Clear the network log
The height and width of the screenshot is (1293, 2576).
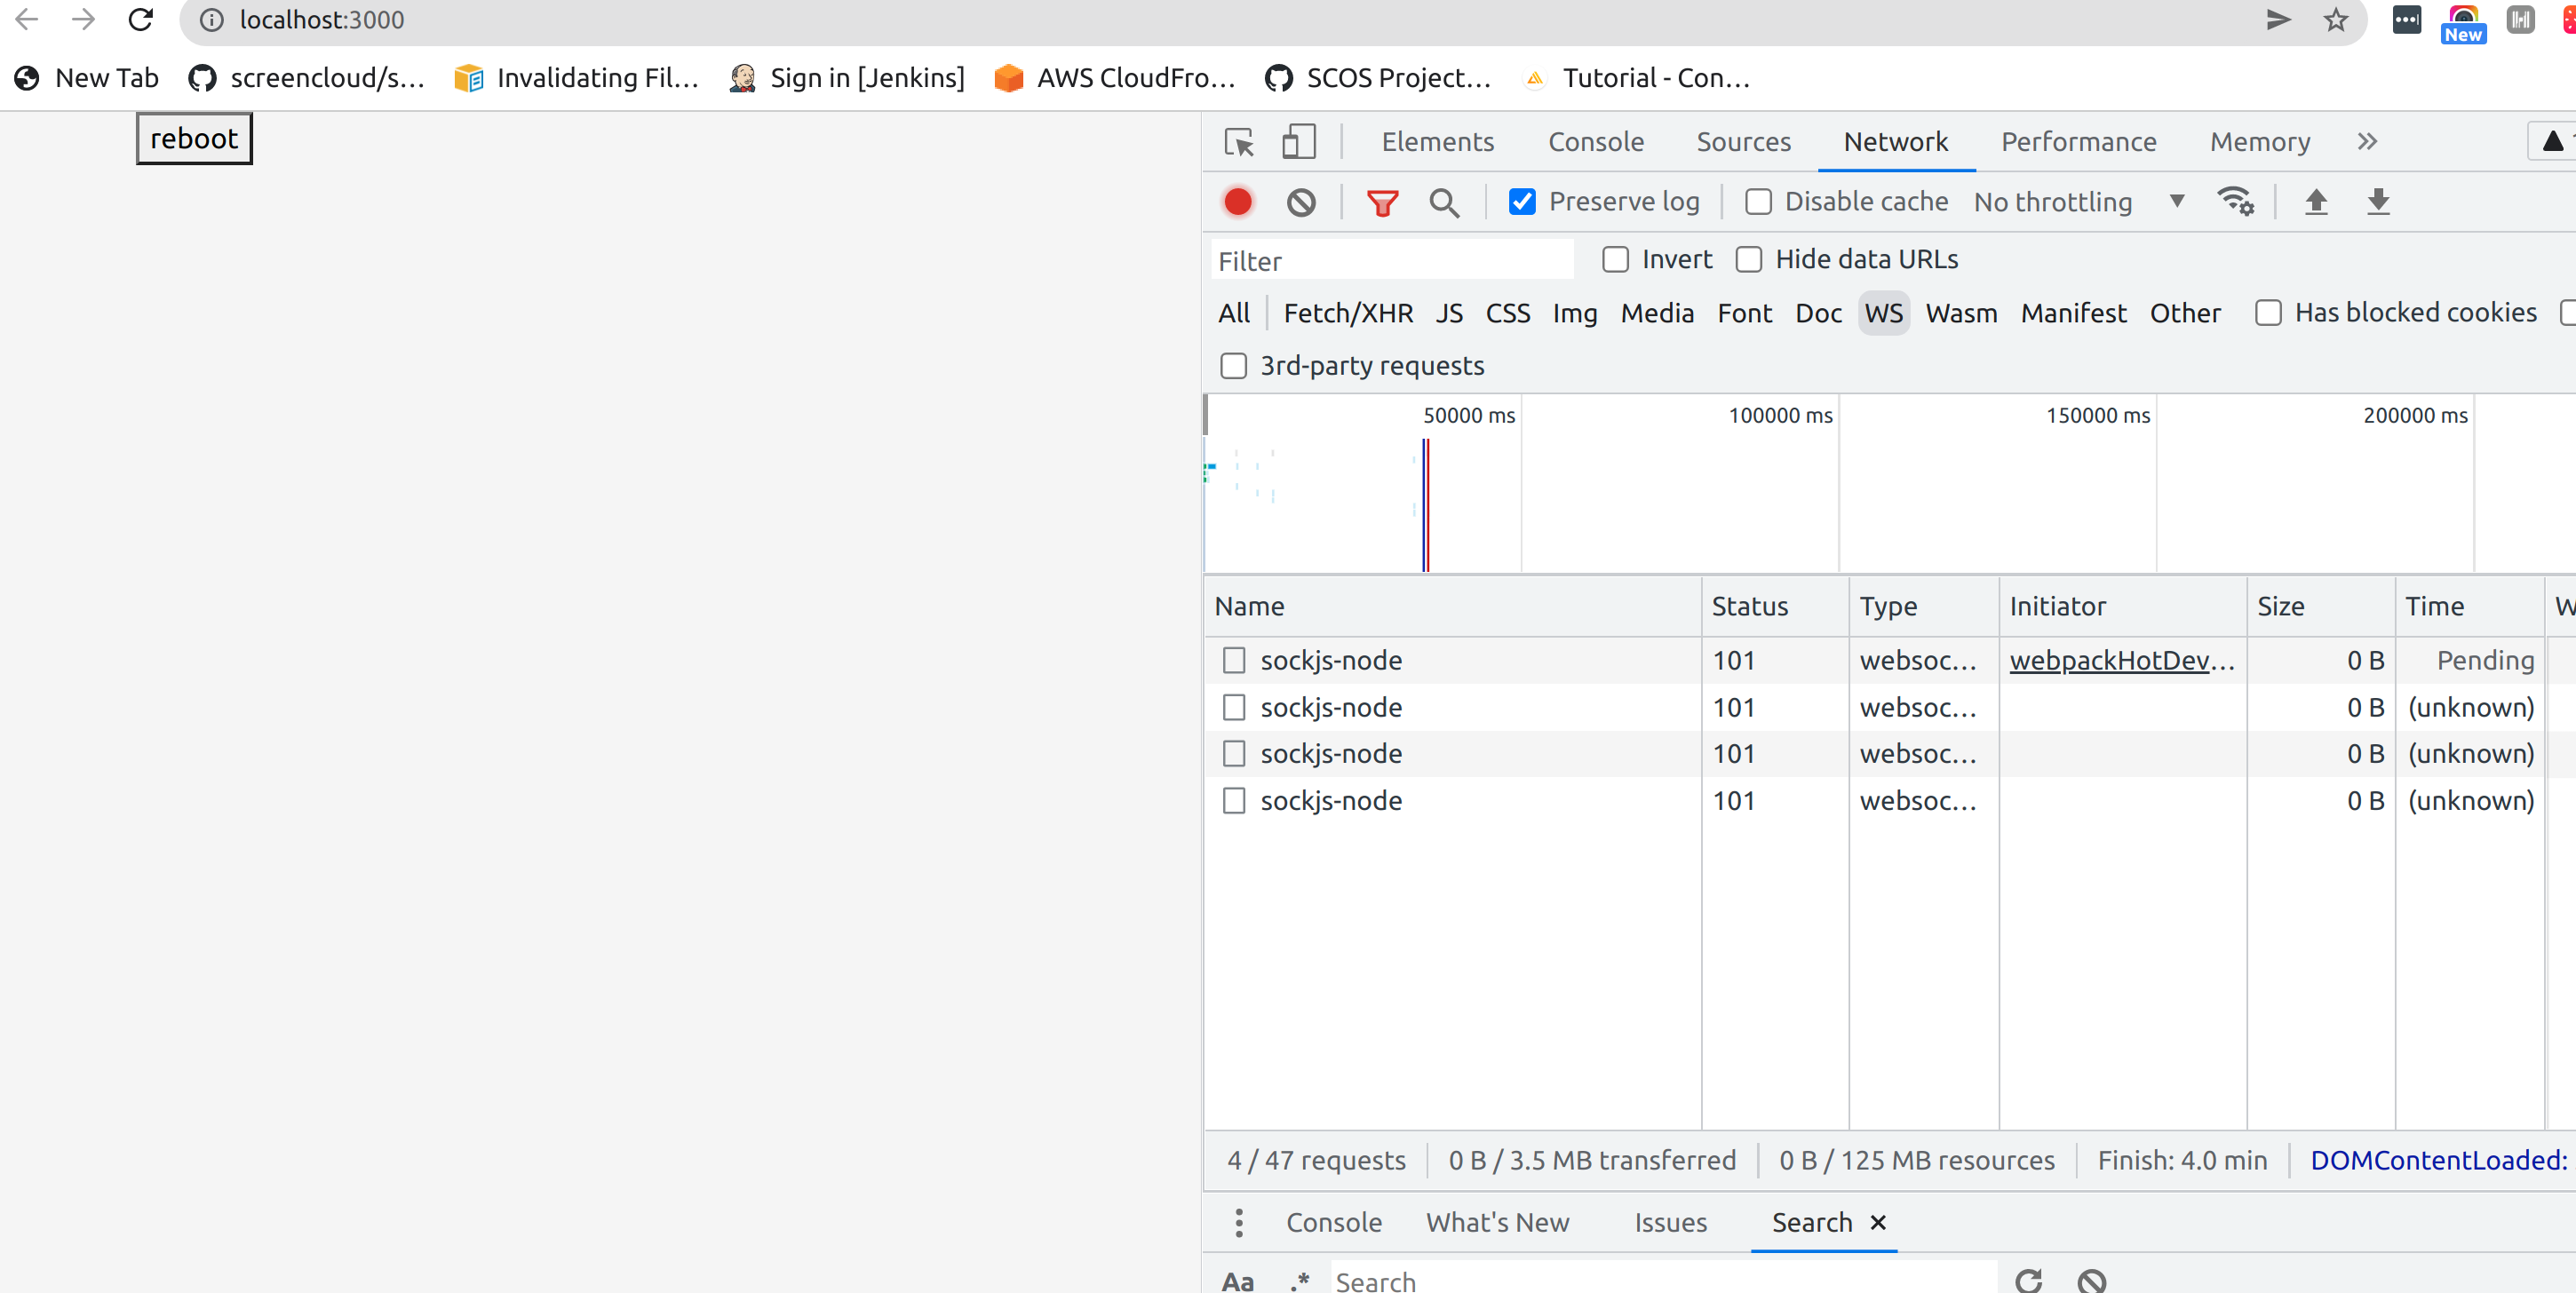(x=1300, y=202)
